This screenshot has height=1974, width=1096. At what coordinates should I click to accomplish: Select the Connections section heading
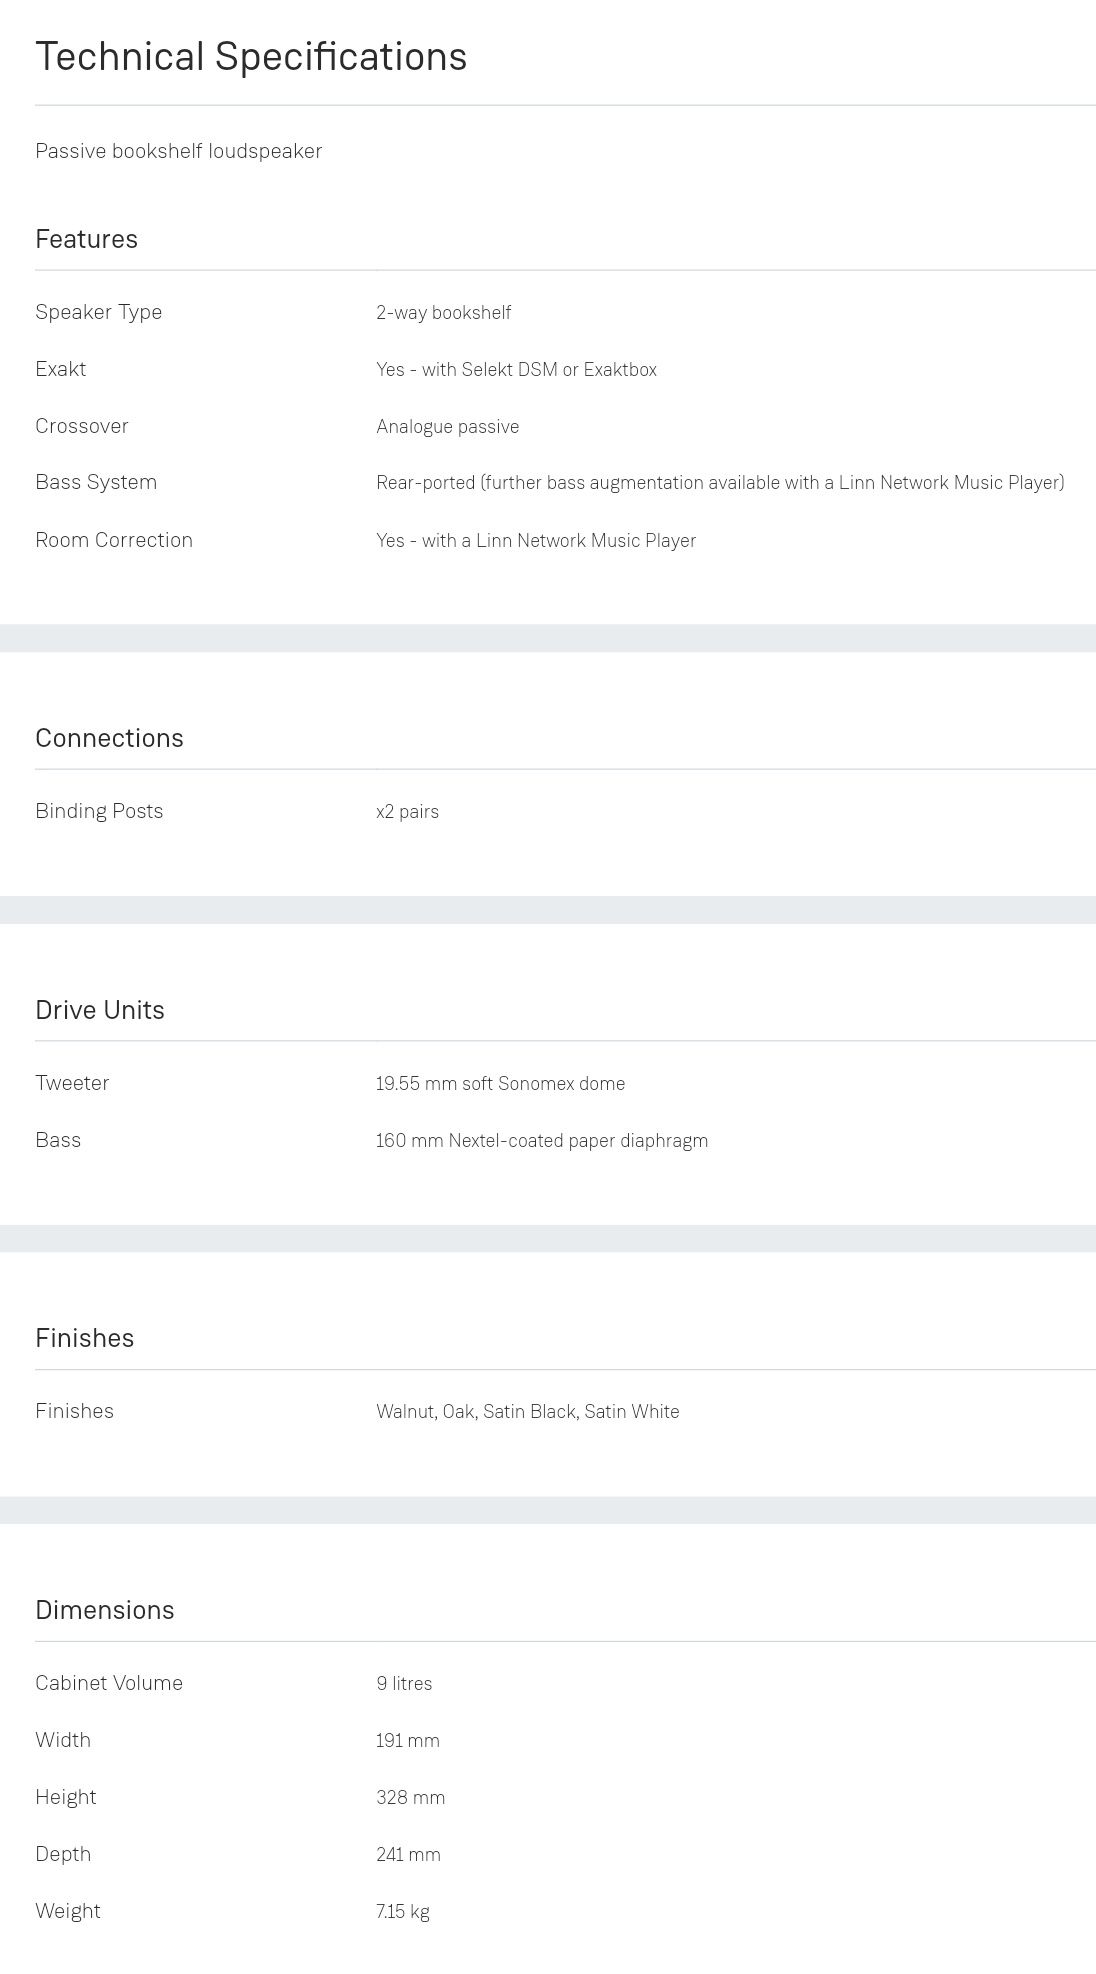109,738
